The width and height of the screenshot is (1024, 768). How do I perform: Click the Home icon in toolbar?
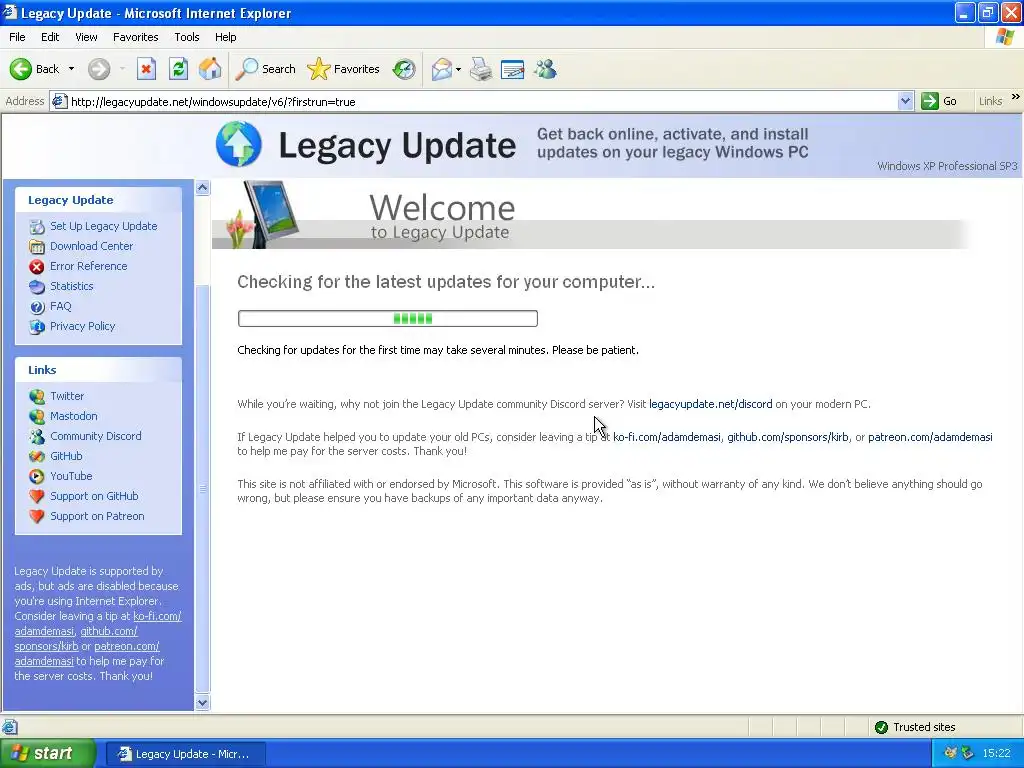coord(210,69)
